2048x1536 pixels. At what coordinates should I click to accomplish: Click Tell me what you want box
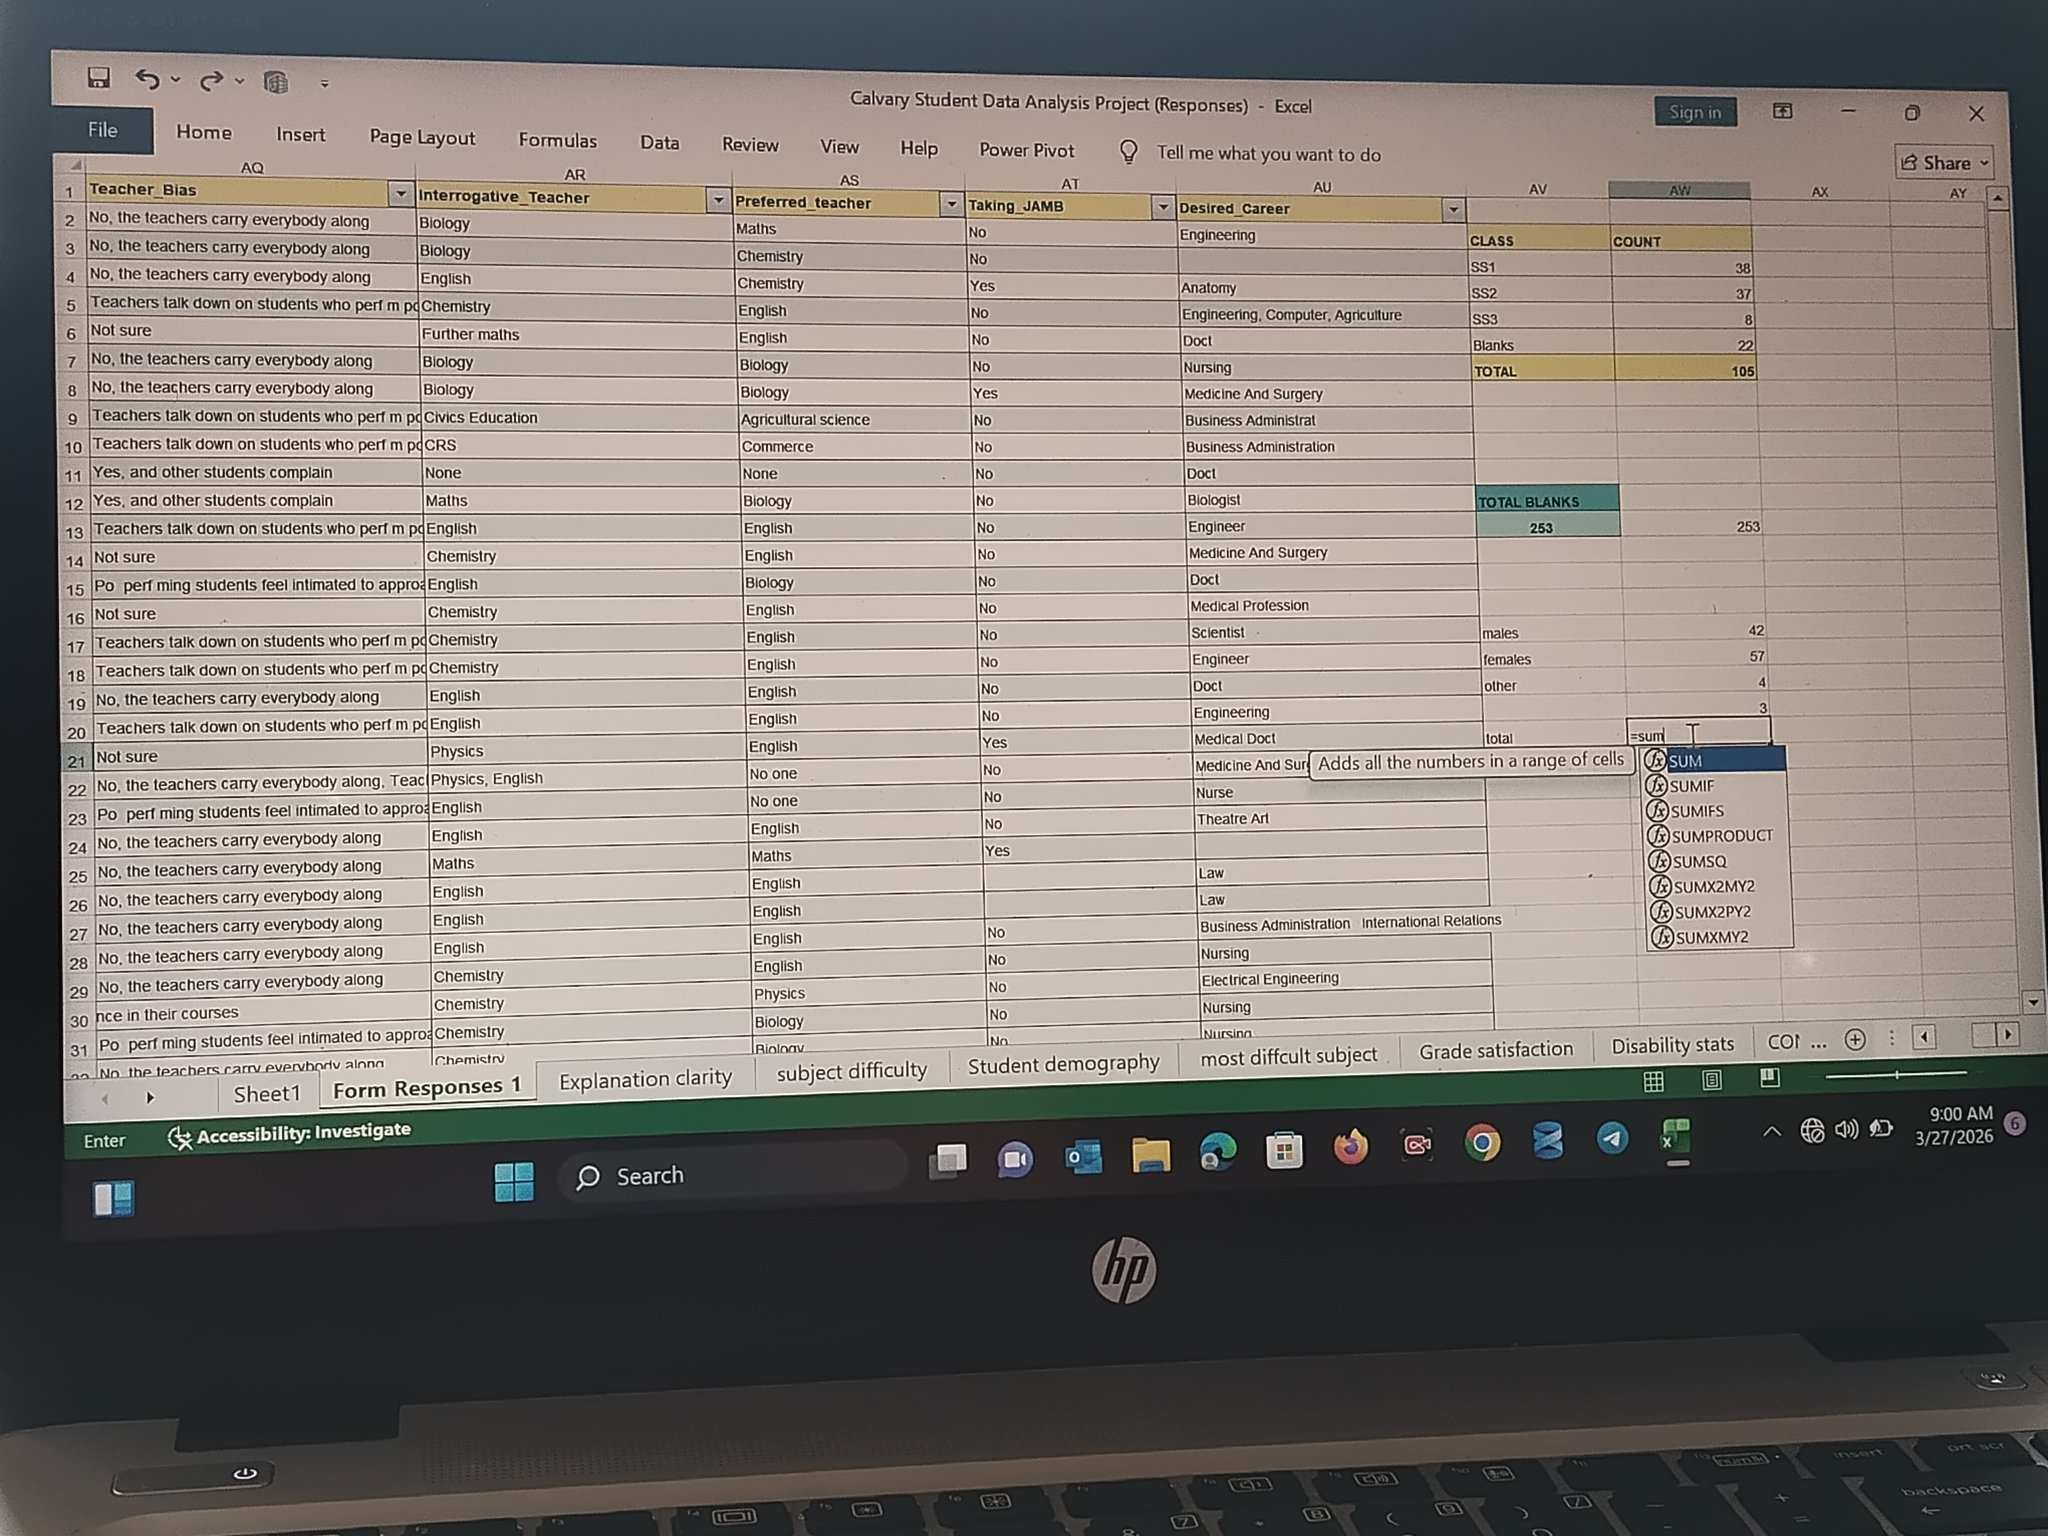[x=1268, y=154]
